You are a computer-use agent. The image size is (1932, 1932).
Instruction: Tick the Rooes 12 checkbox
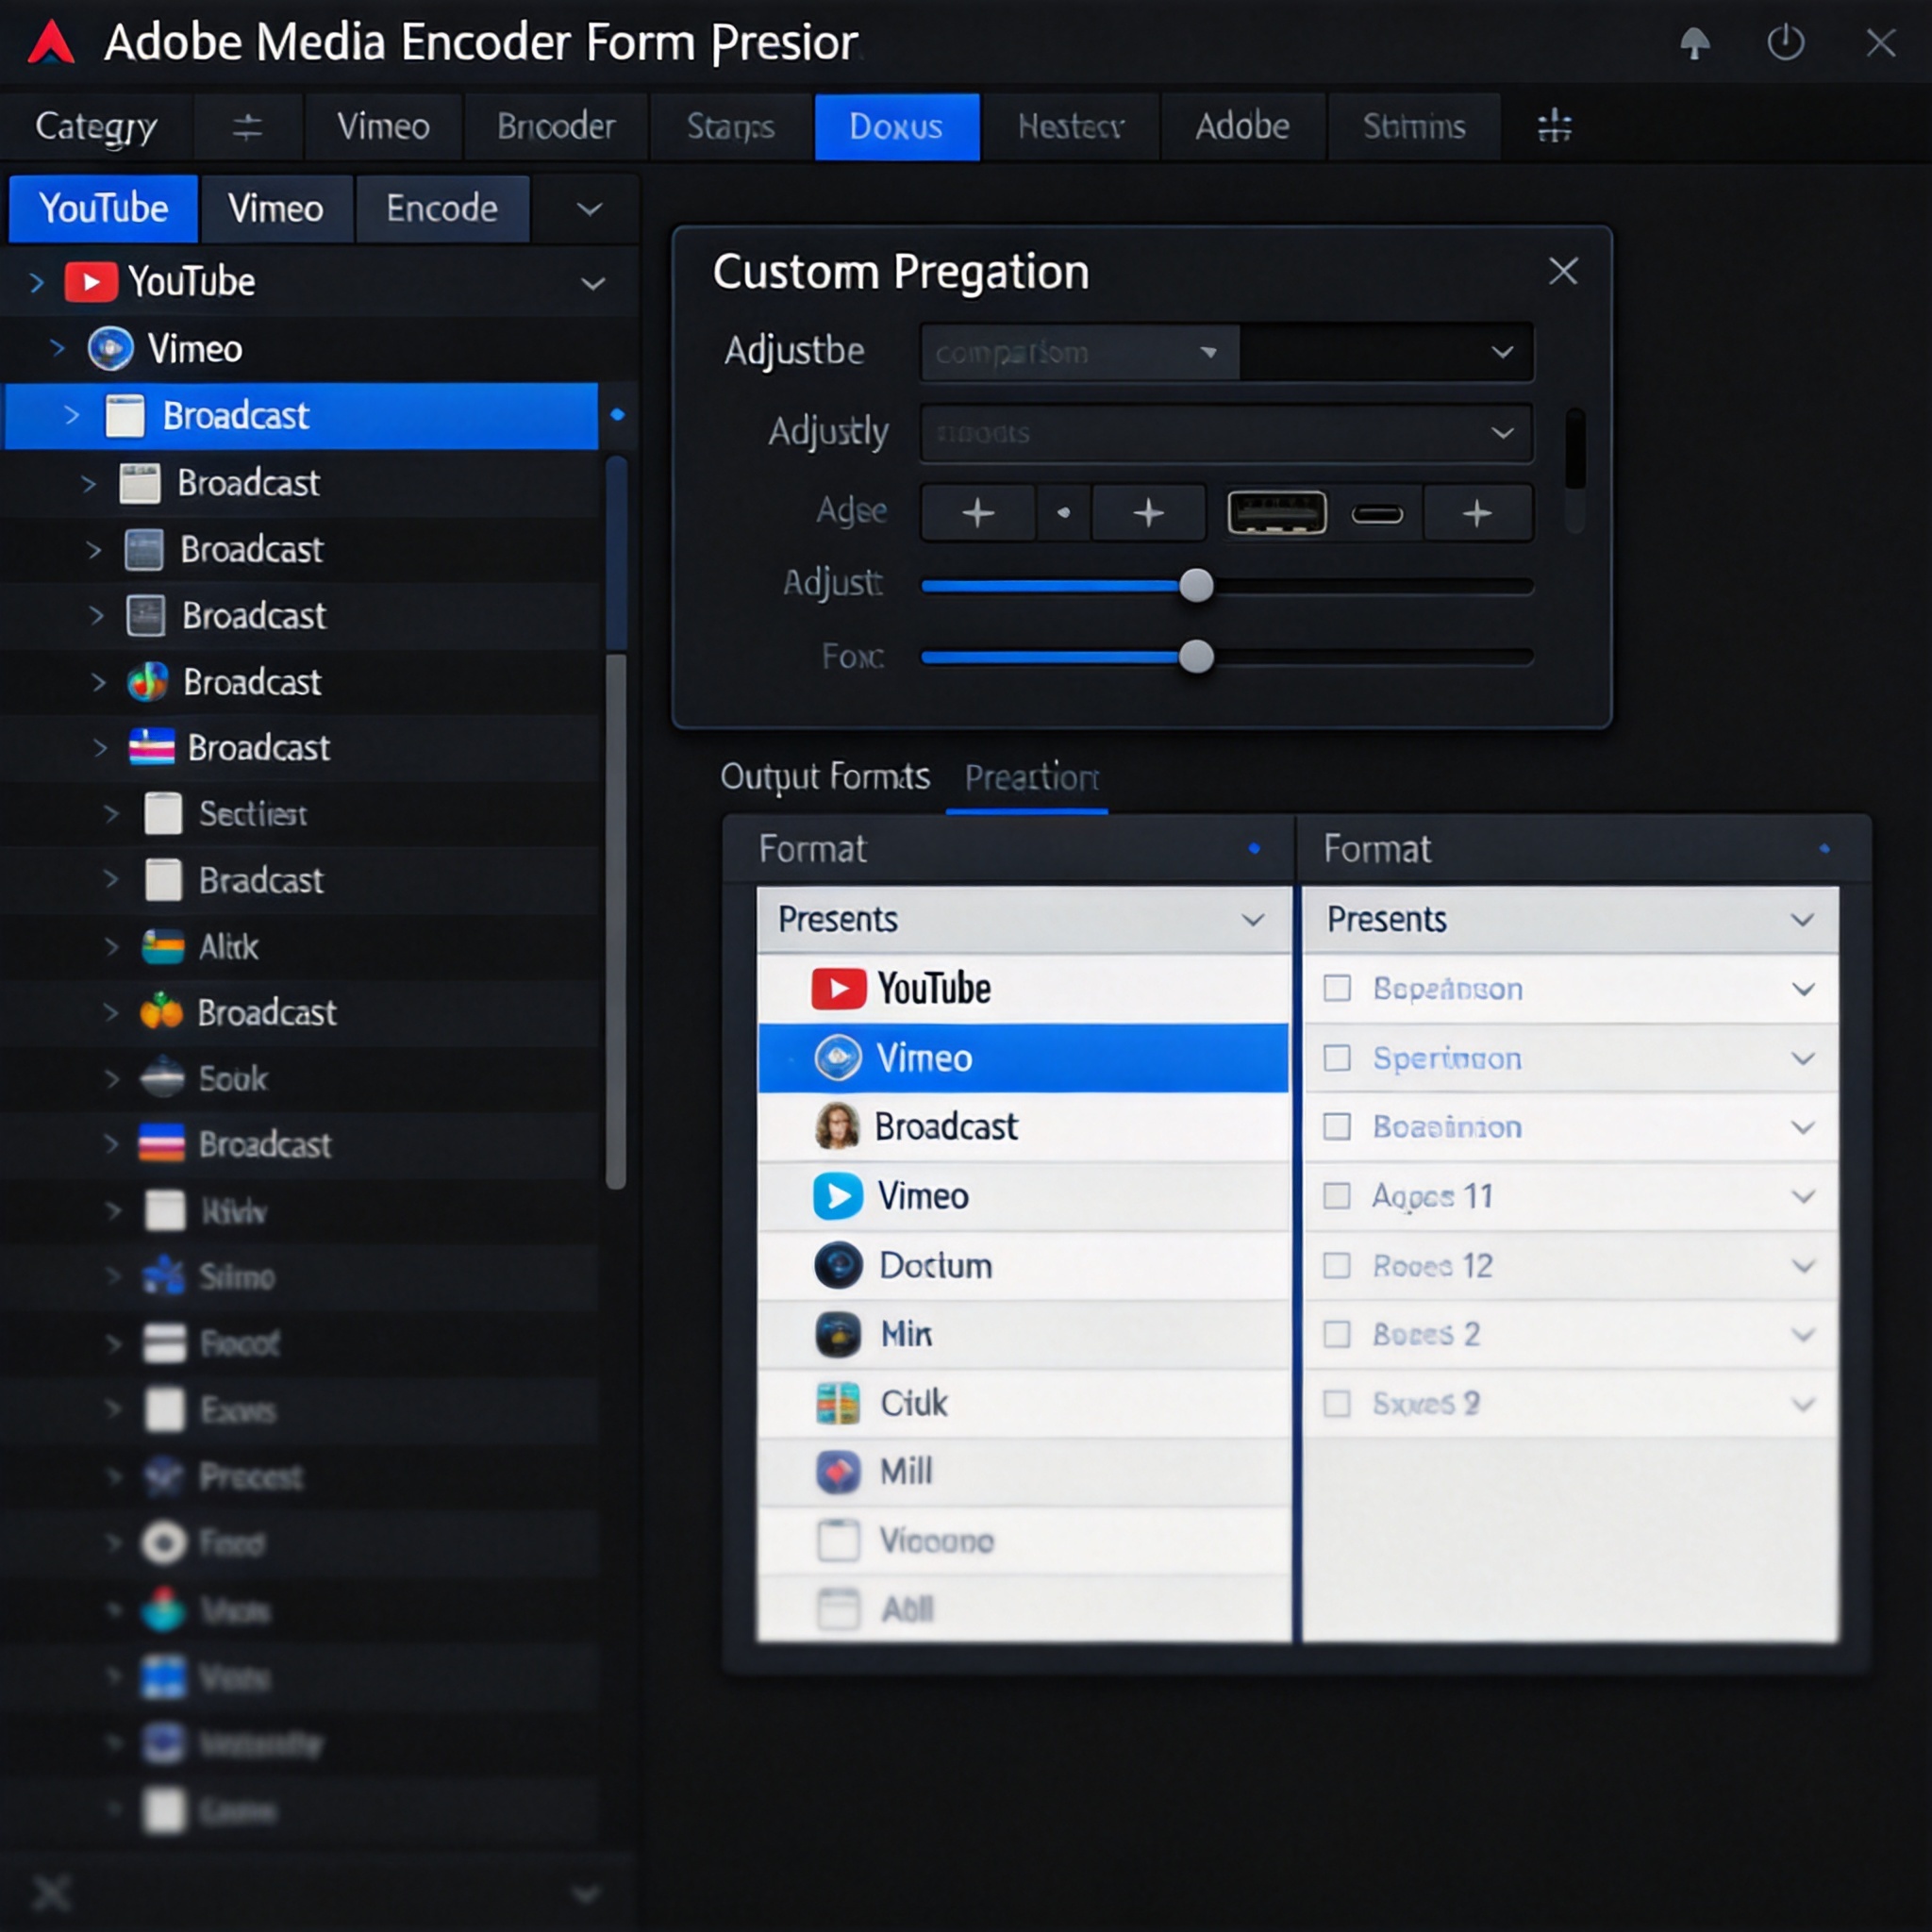coord(1337,1265)
